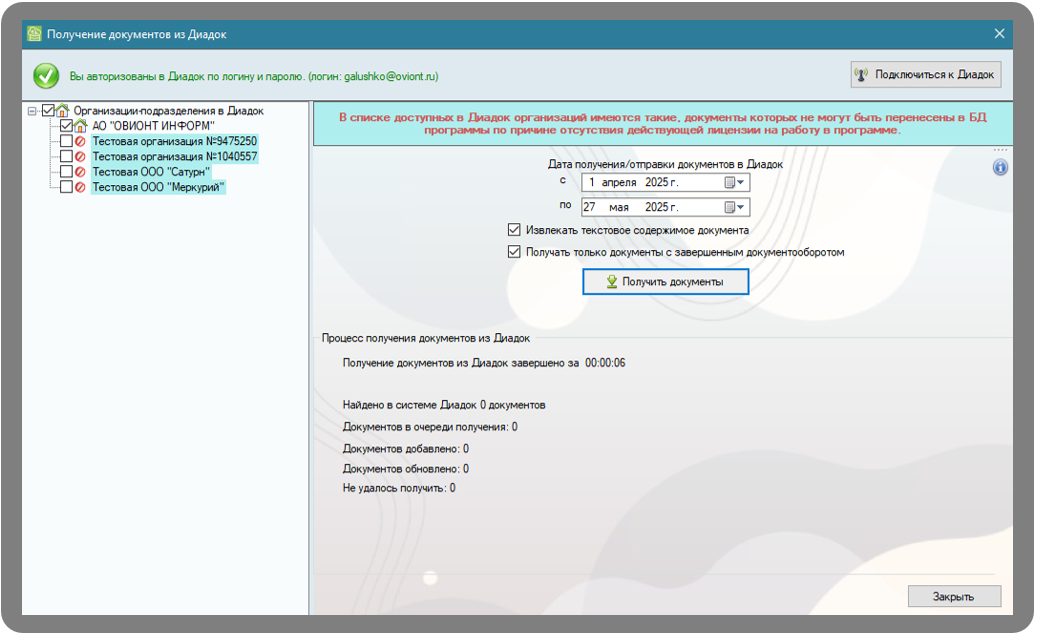This screenshot has height=637, width=1039.
Task: Click the Подключиться к Диадок button
Action: pos(926,75)
